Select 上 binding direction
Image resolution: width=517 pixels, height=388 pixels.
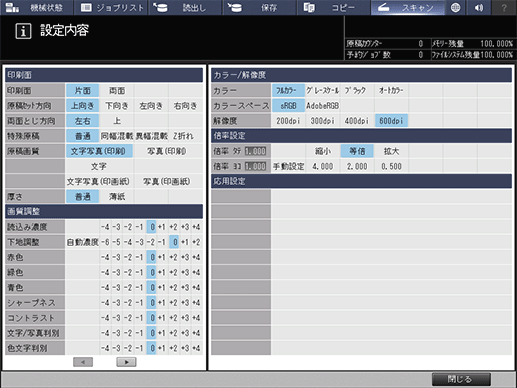tap(117, 121)
